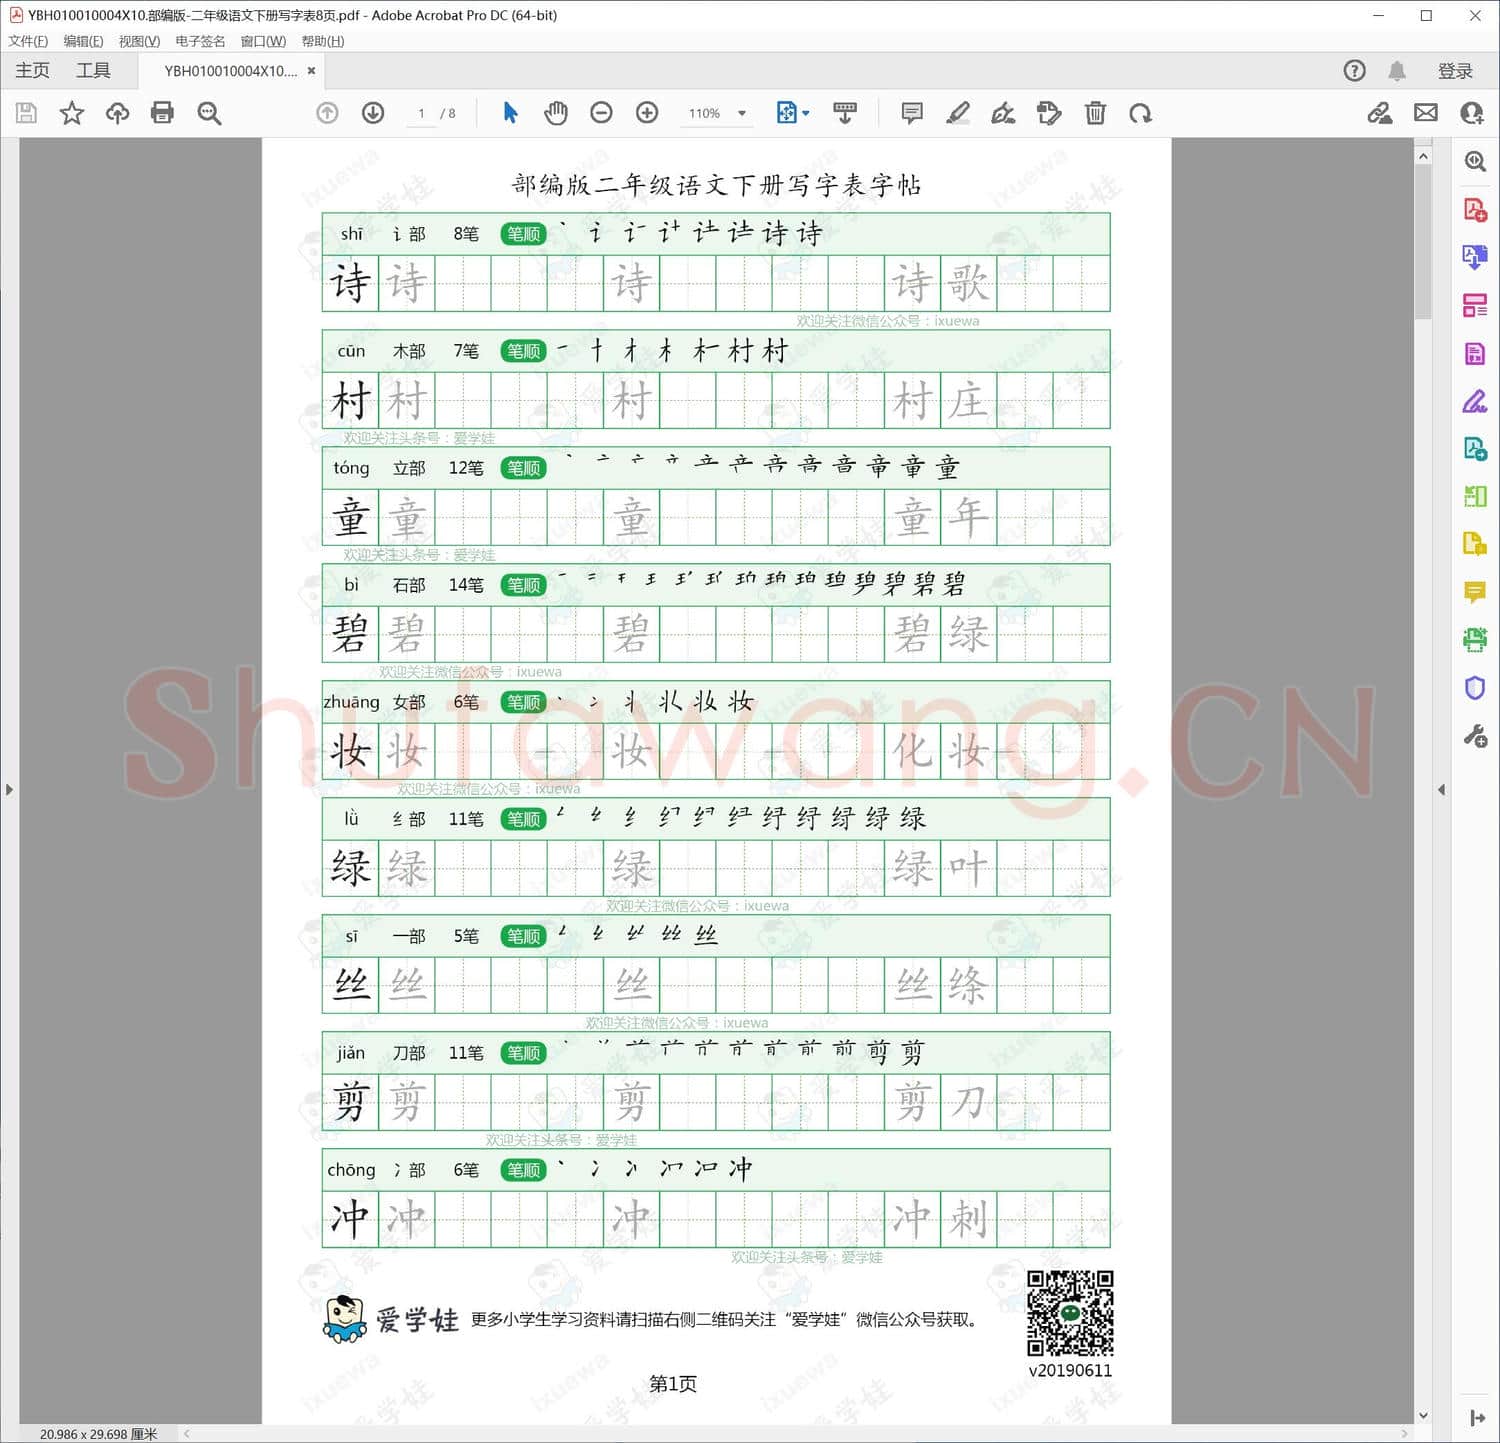1500x1443 pixels.
Task: Expand the right pane with the bottom arrow icon
Action: pos(1477,1418)
